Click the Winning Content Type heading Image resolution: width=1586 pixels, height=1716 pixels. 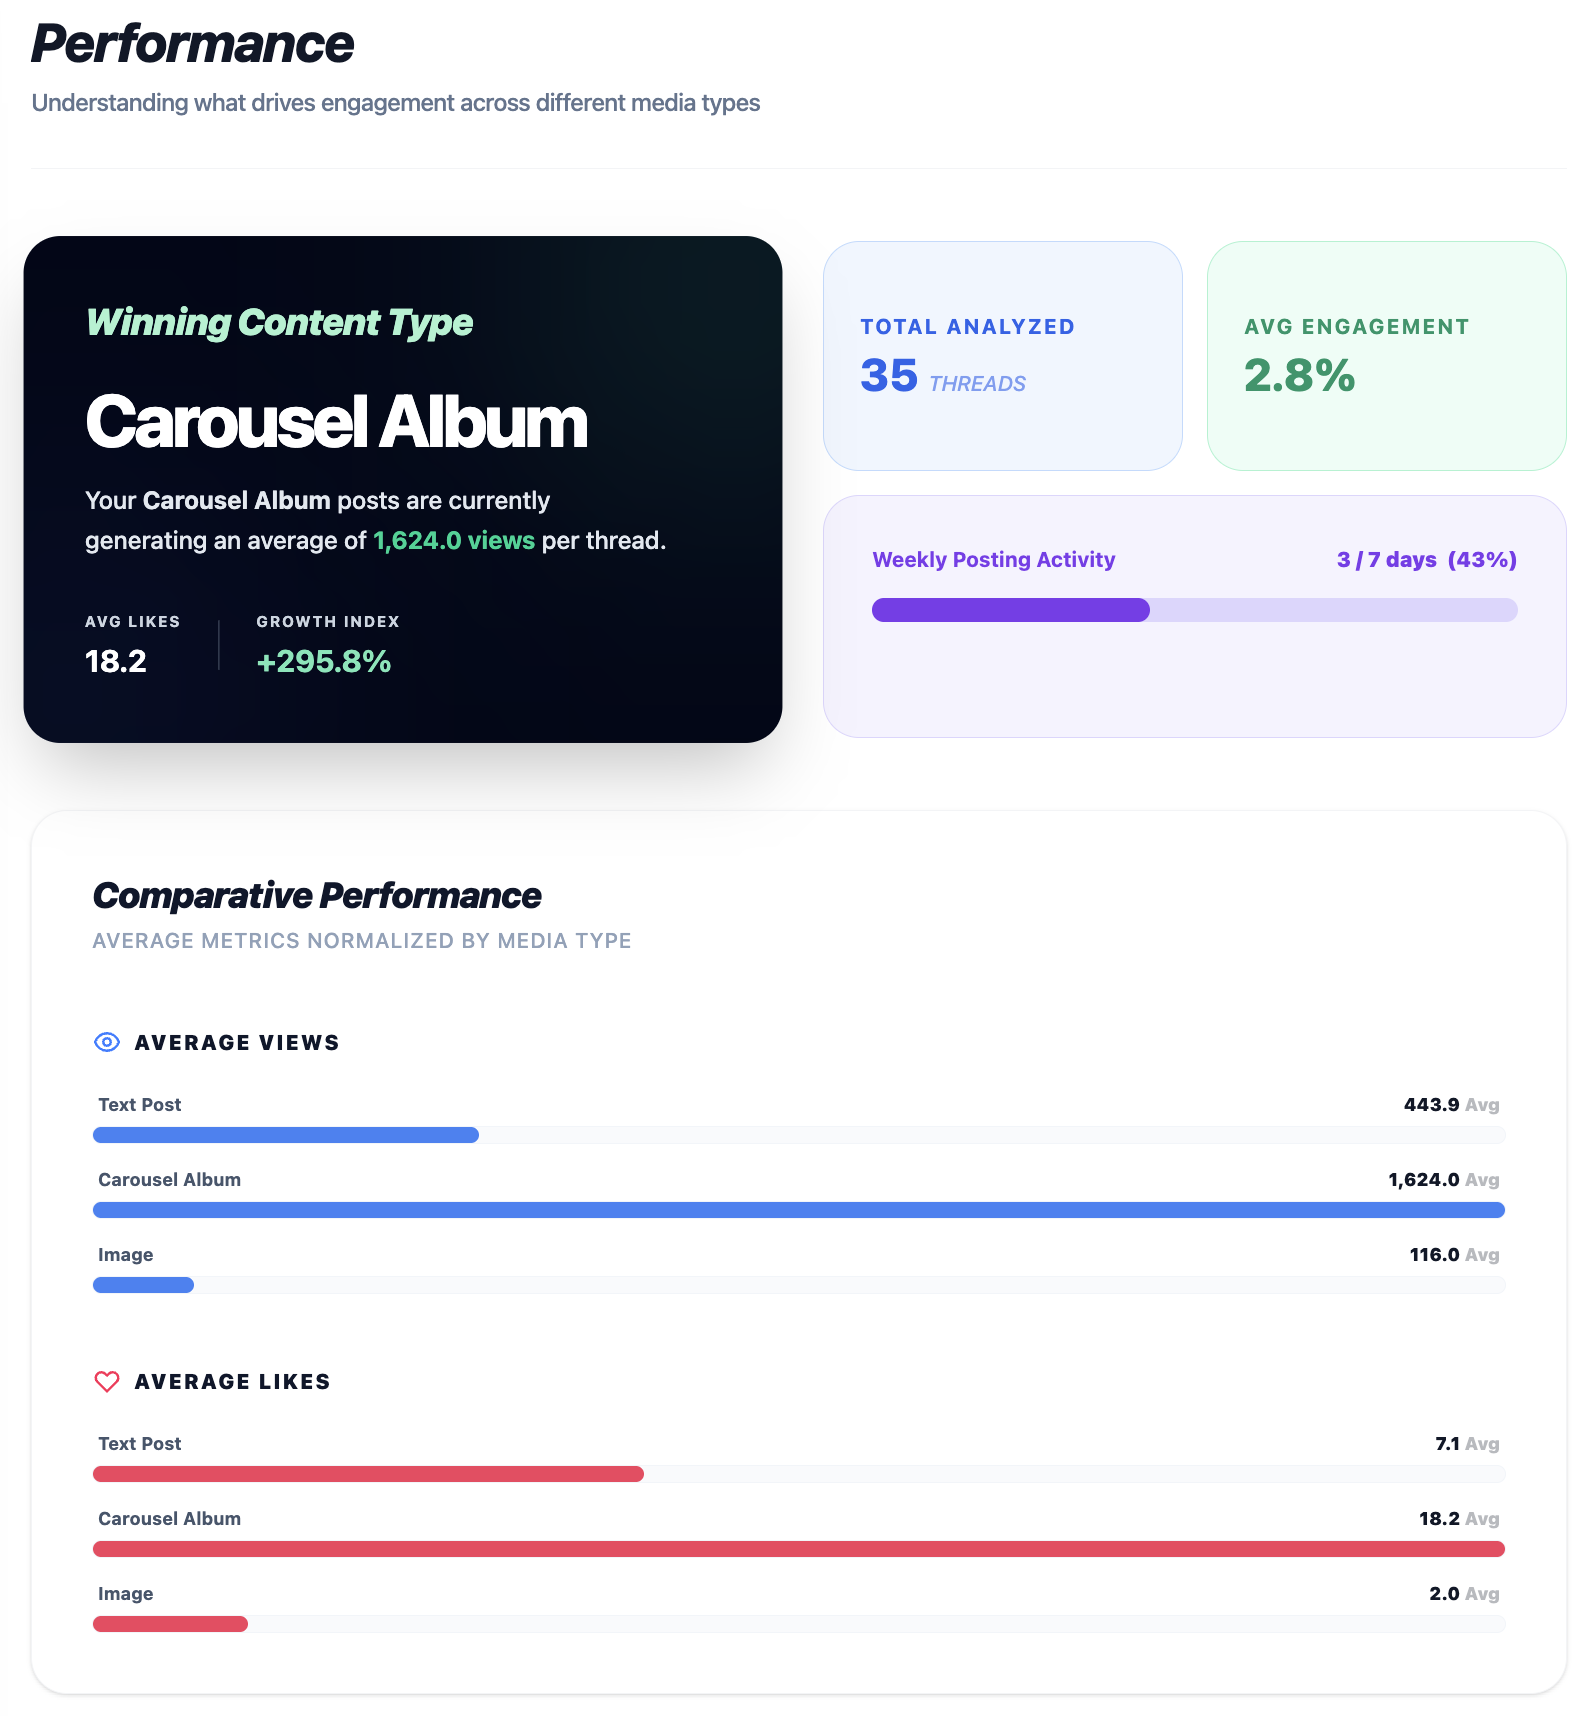tap(279, 322)
